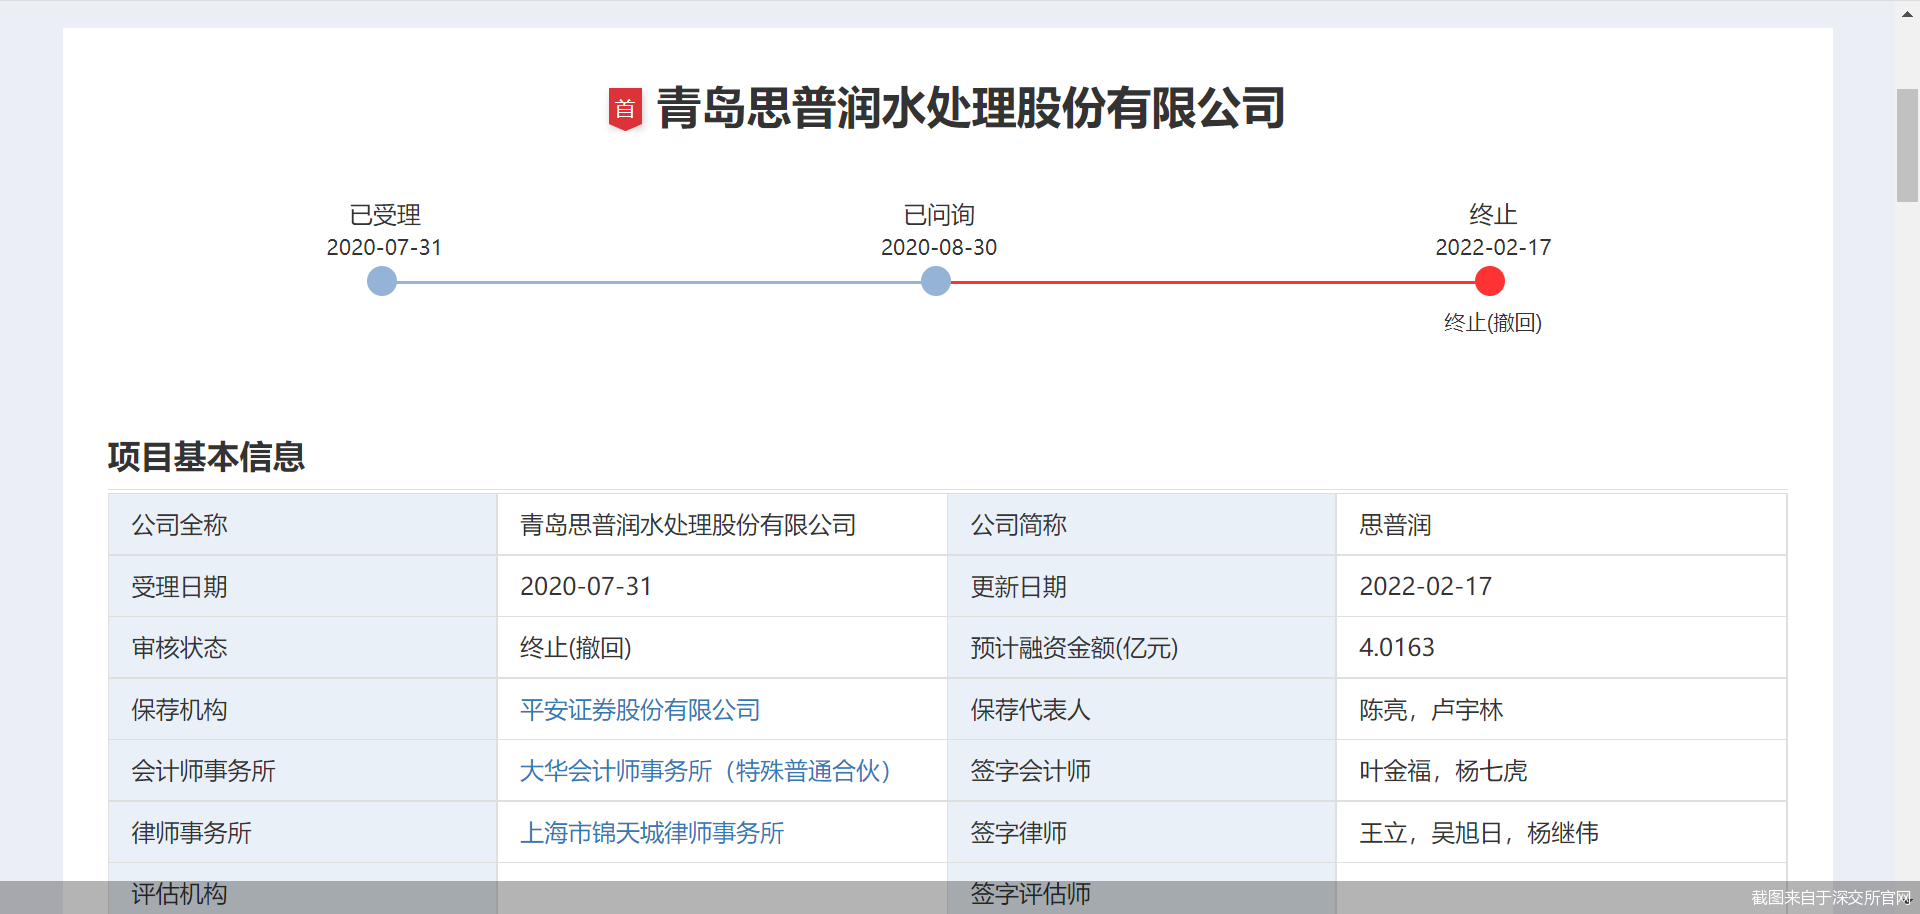Open 大华会计师事务所（特殊普通合伙） link
The image size is (1920, 914).
(x=705, y=771)
